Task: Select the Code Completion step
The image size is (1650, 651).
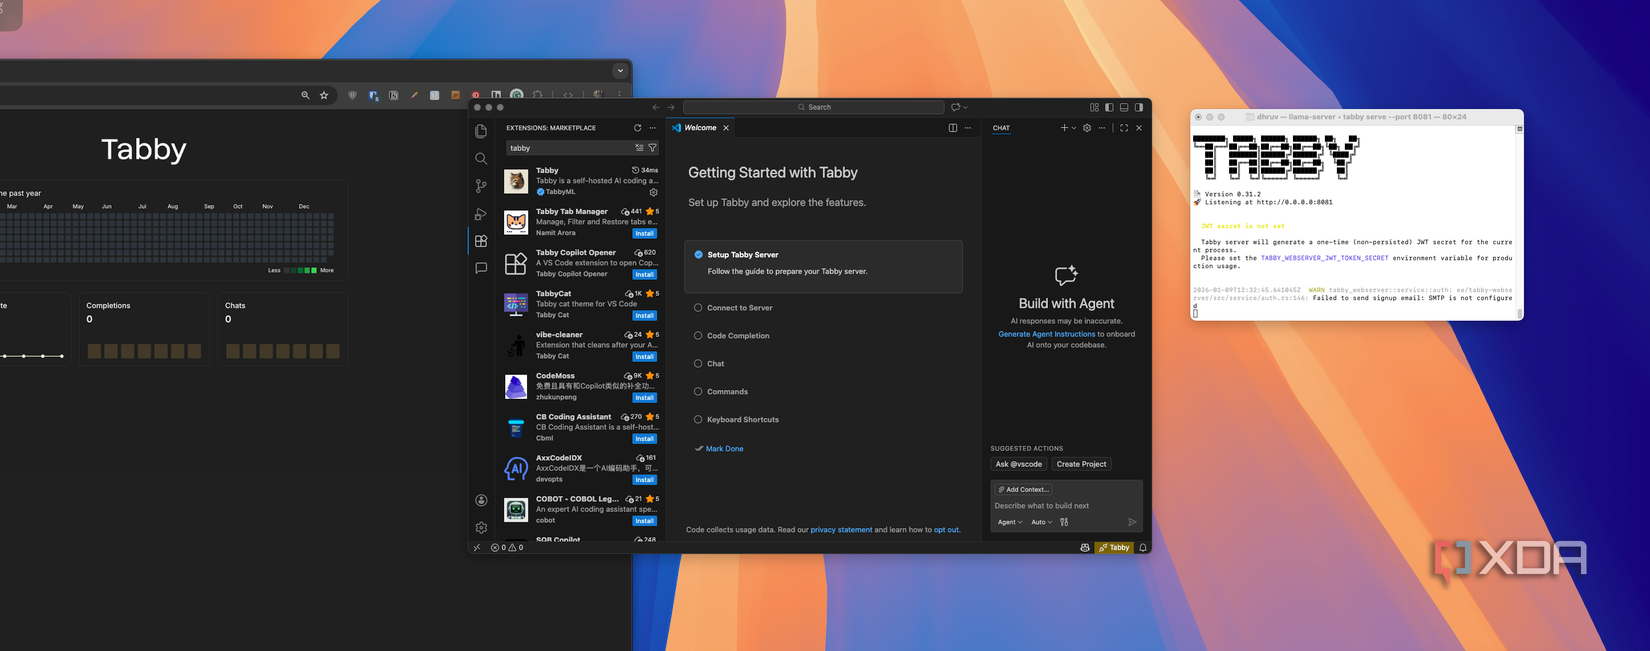Action: pyautogui.click(x=732, y=336)
